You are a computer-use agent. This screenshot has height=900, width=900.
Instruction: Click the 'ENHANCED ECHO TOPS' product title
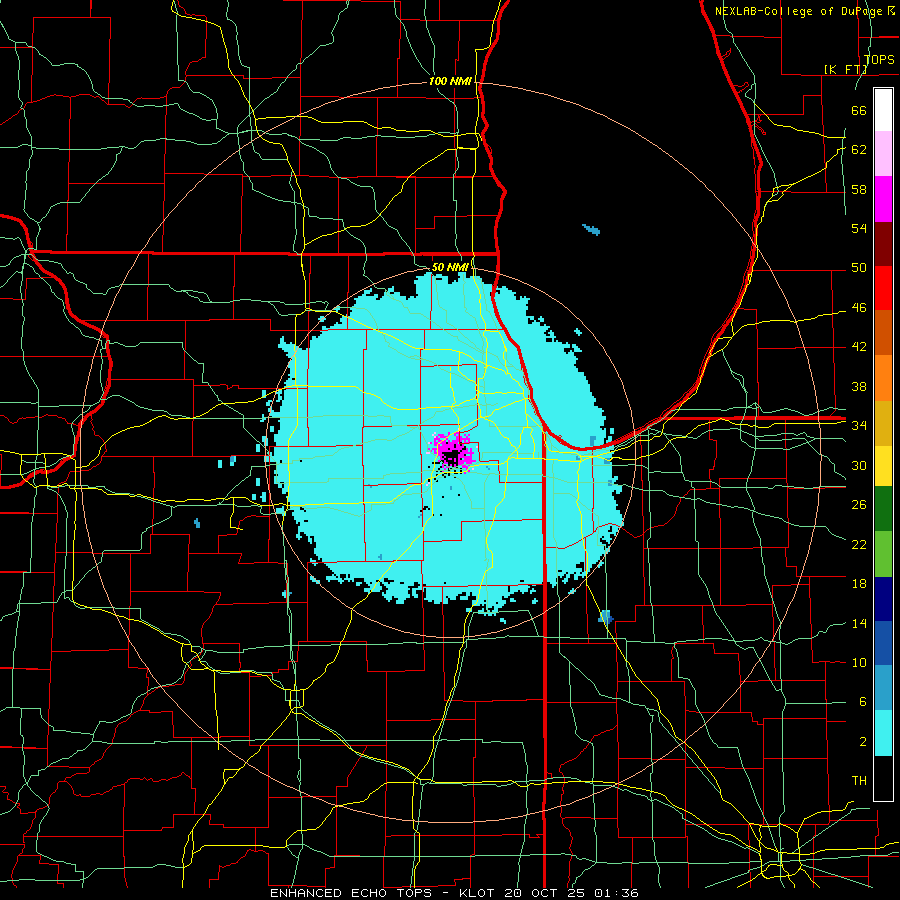(x=351, y=893)
